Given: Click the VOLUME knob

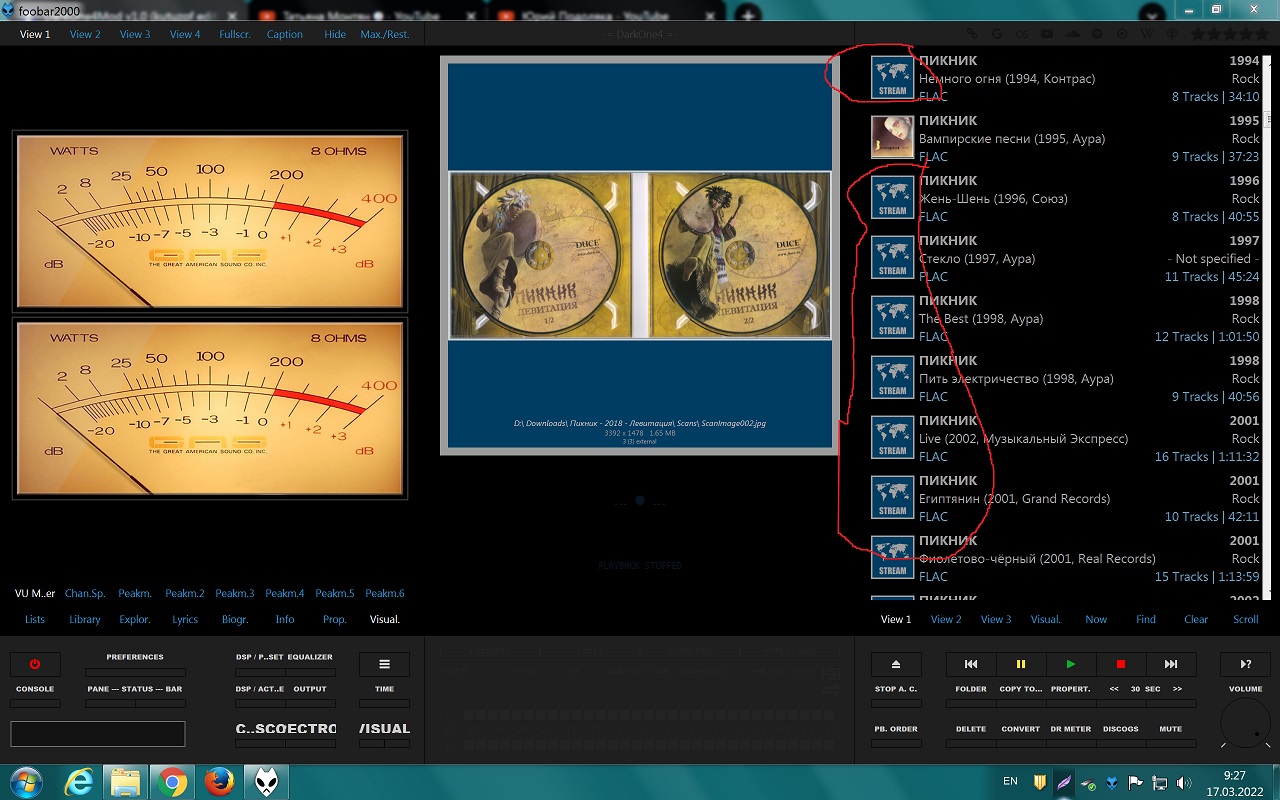Looking at the screenshot, I should click(x=1245, y=724).
